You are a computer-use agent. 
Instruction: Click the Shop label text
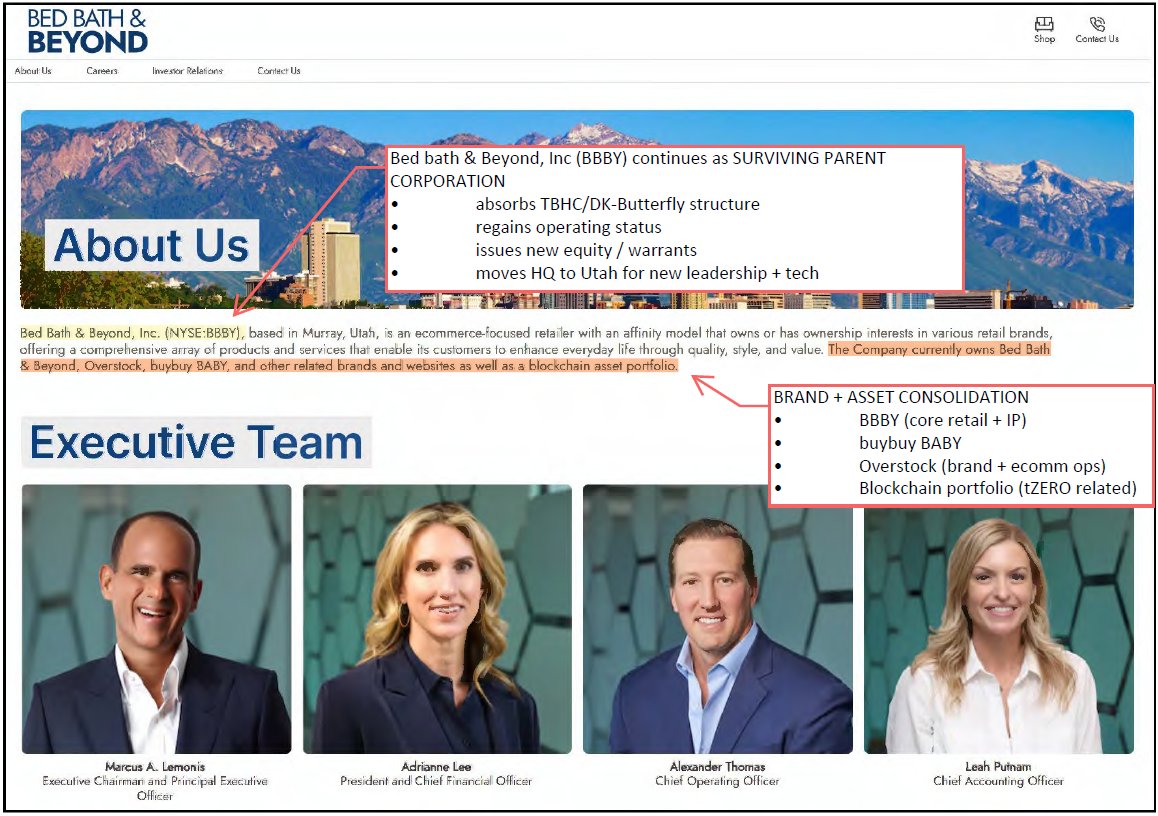coord(1044,39)
